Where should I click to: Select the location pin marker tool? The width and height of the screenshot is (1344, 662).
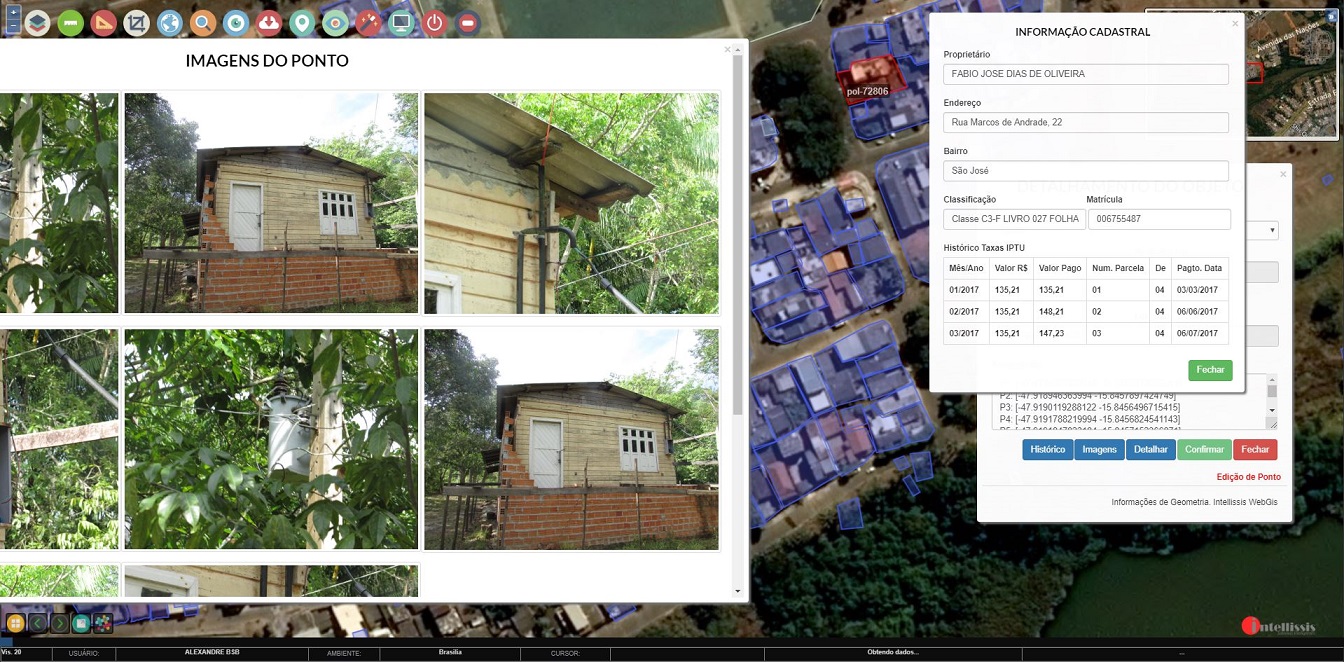tap(302, 22)
